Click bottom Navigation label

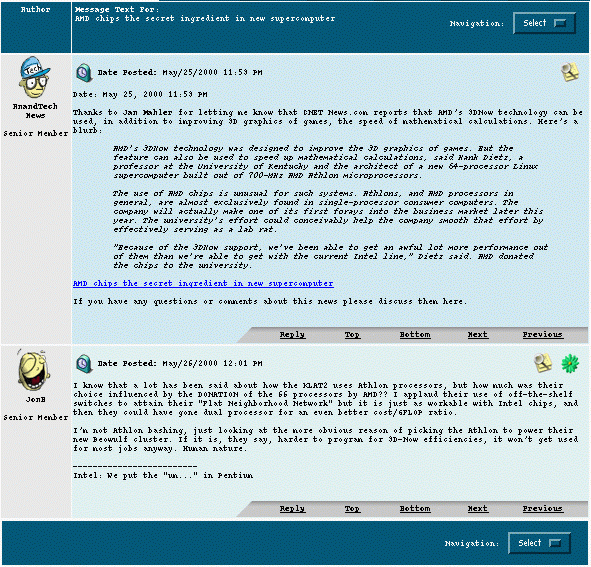pyautogui.click(x=472, y=543)
